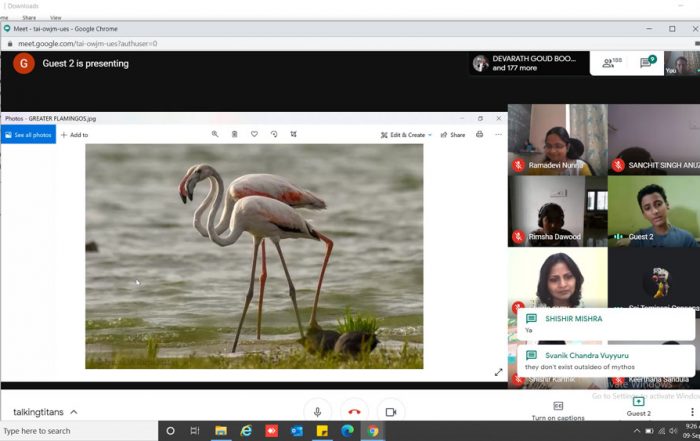Click the print icon in Photos
The image size is (700, 441).
tap(479, 134)
